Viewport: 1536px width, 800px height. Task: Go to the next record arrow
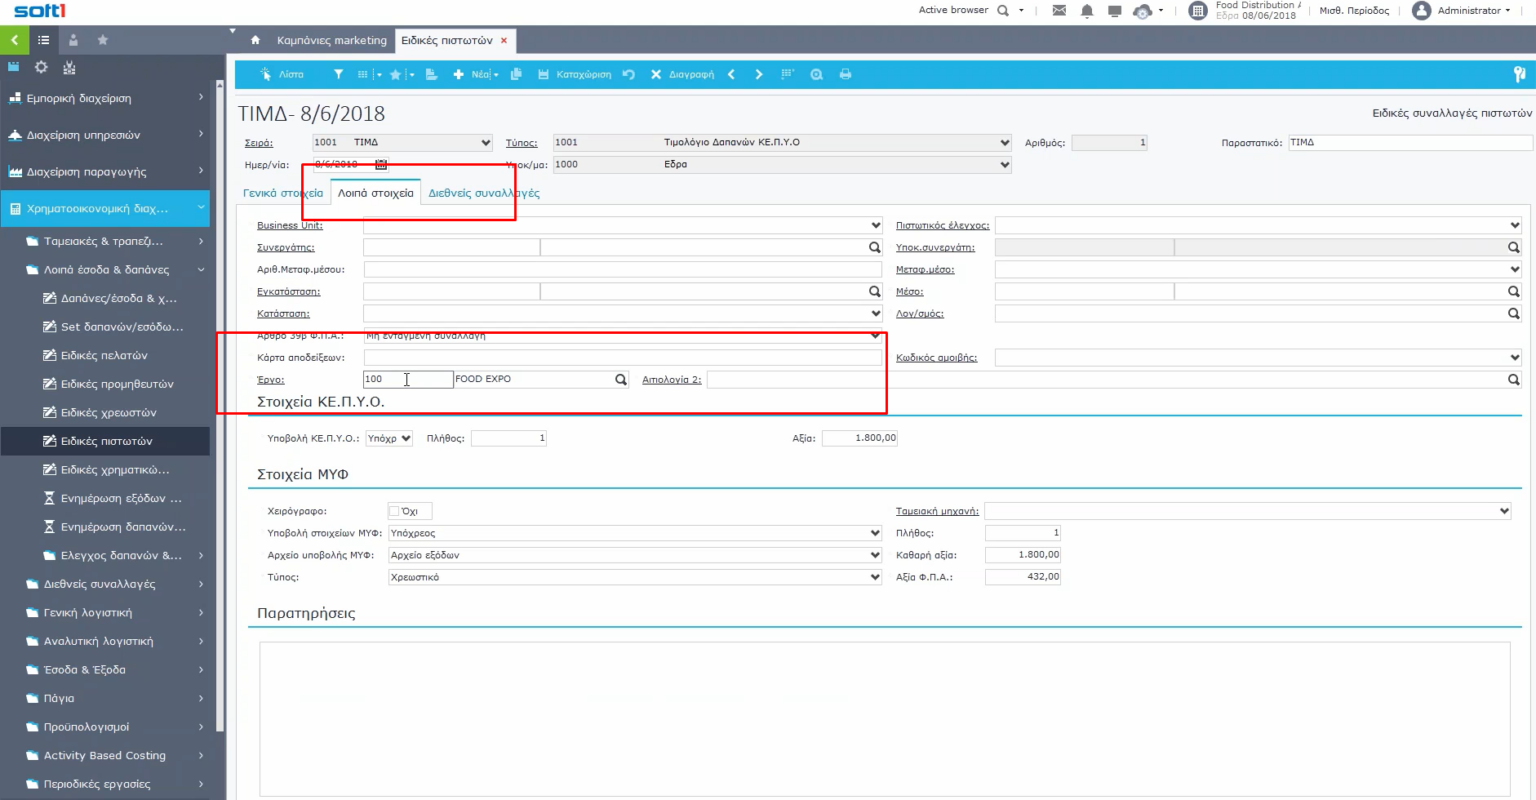pos(758,74)
